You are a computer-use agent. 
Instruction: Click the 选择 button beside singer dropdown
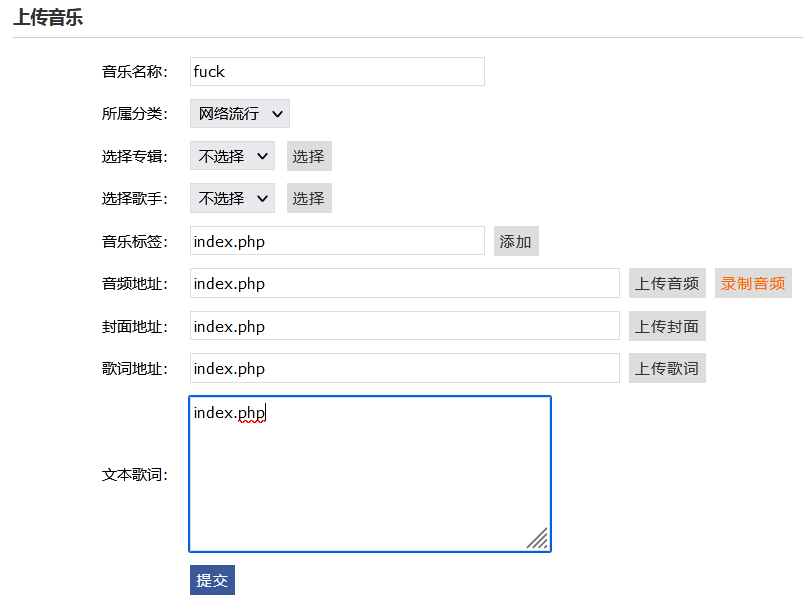308,197
